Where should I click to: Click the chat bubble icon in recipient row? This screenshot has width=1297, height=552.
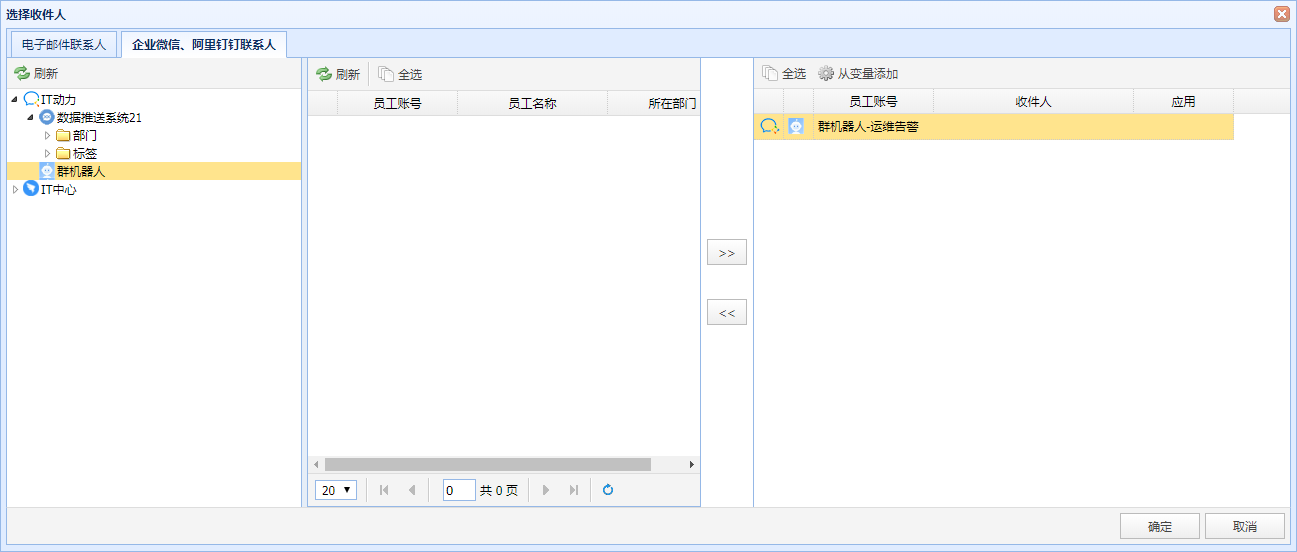click(x=769, y=126)
